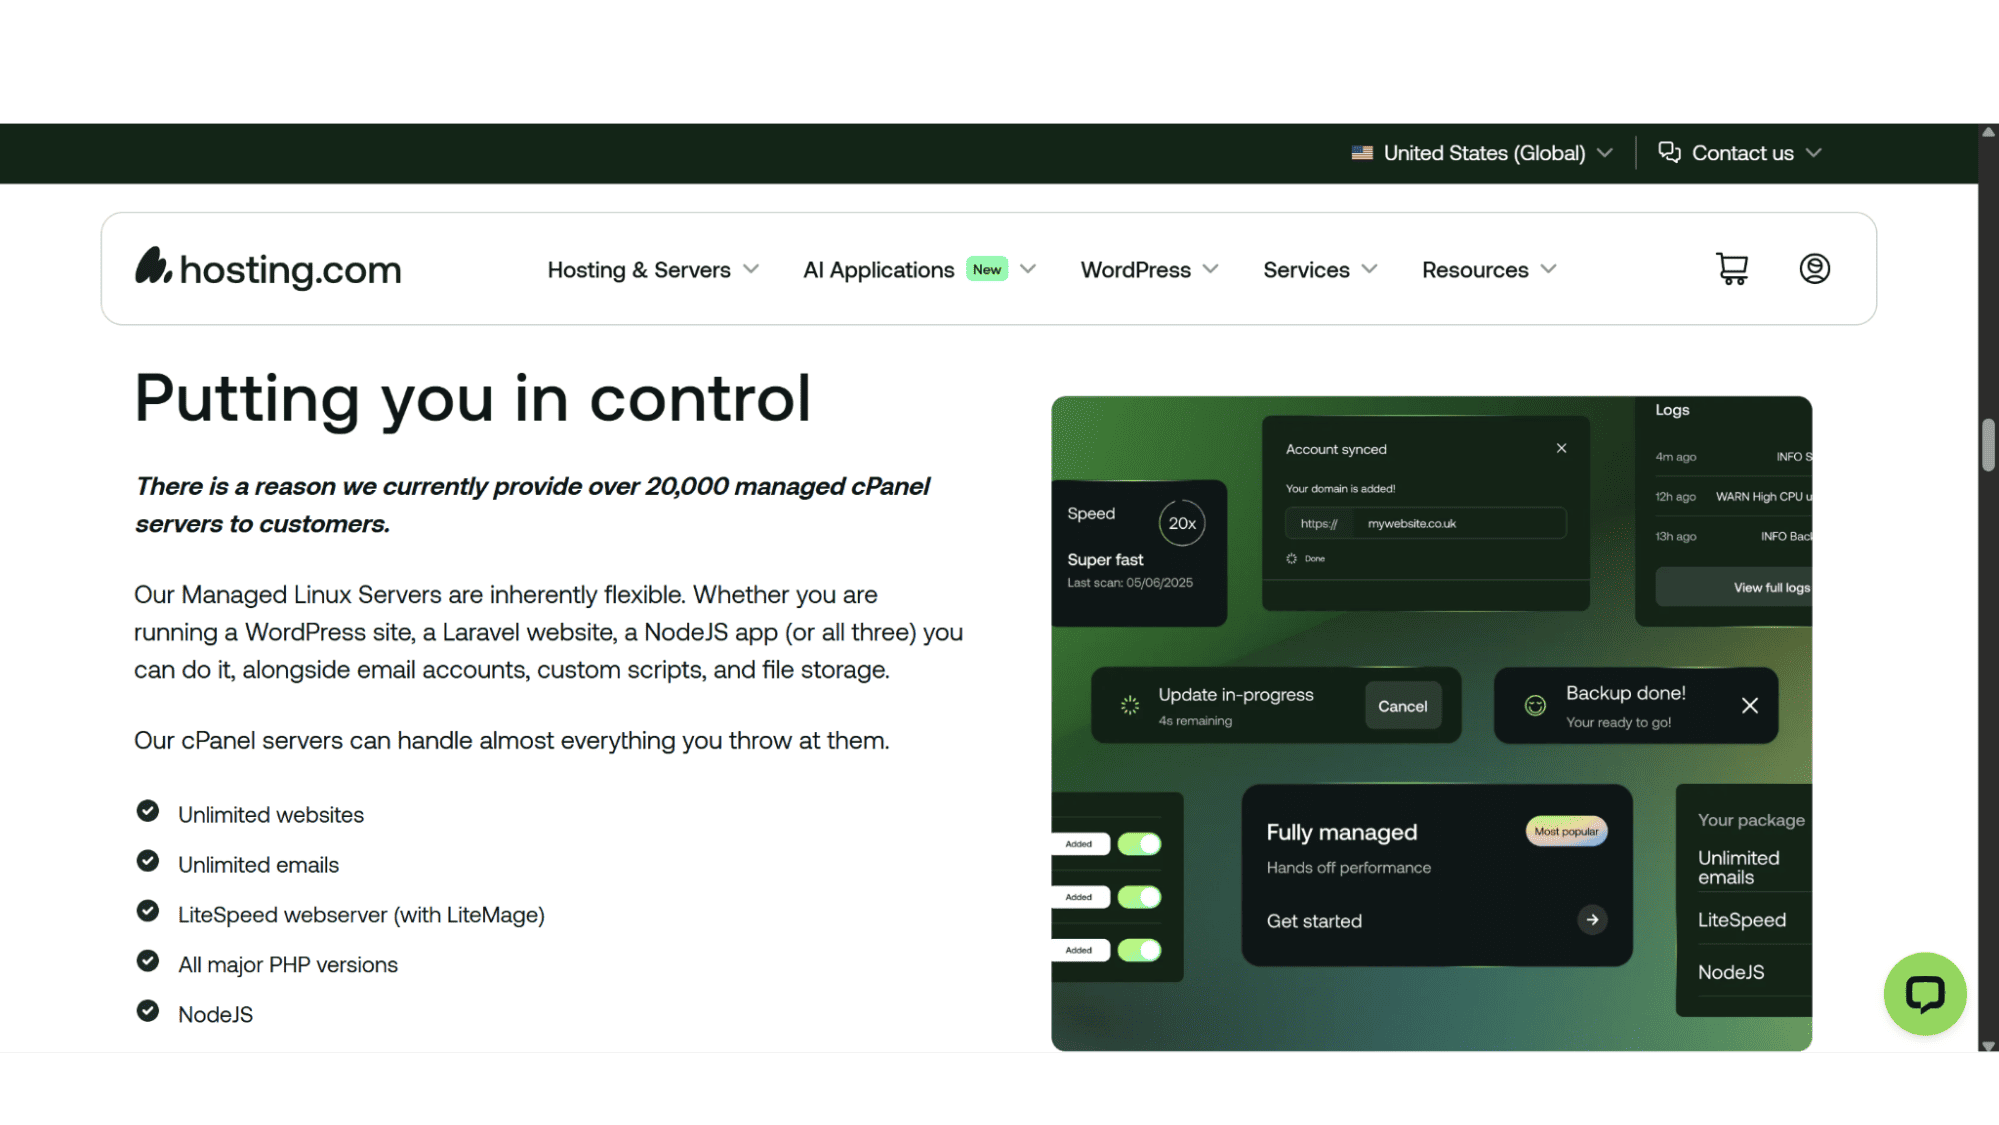This screenshot has width=1999, height=1125.
Task: Click the NodeJS checkmark icon
Action: 148,1011
